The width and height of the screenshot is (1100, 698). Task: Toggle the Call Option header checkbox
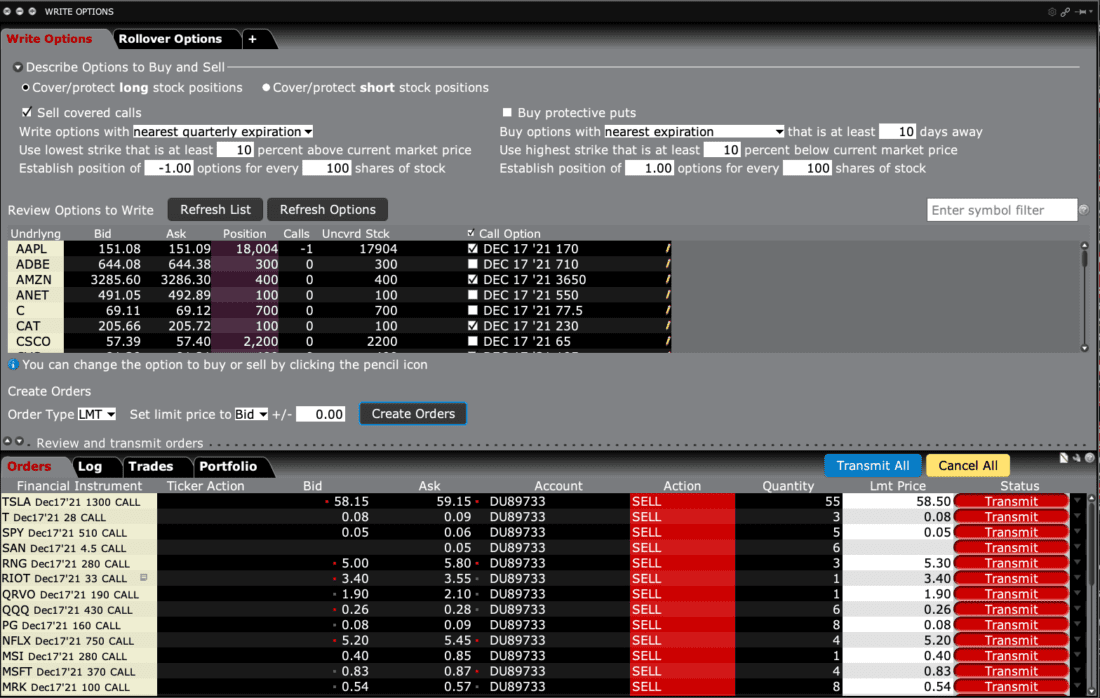pos(471,233)
